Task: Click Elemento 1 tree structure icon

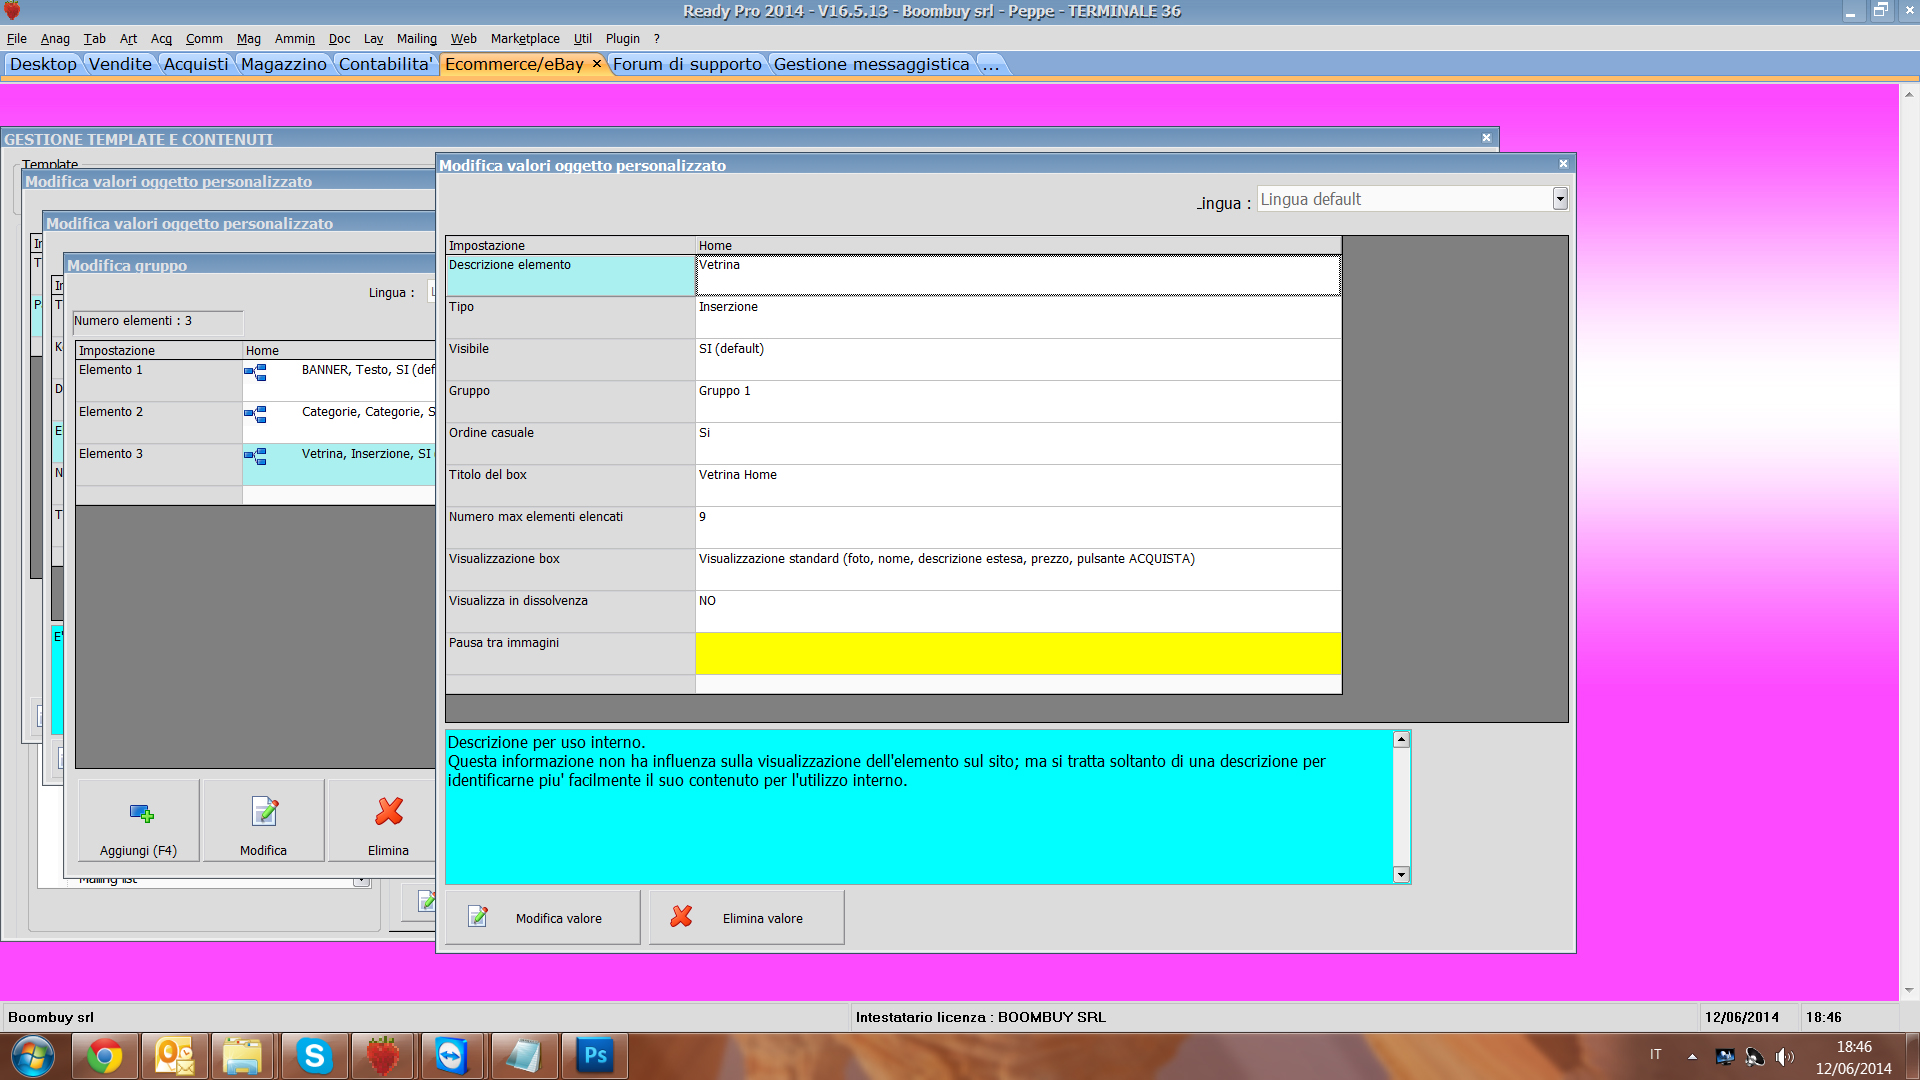Action: (x=256, y=372)
